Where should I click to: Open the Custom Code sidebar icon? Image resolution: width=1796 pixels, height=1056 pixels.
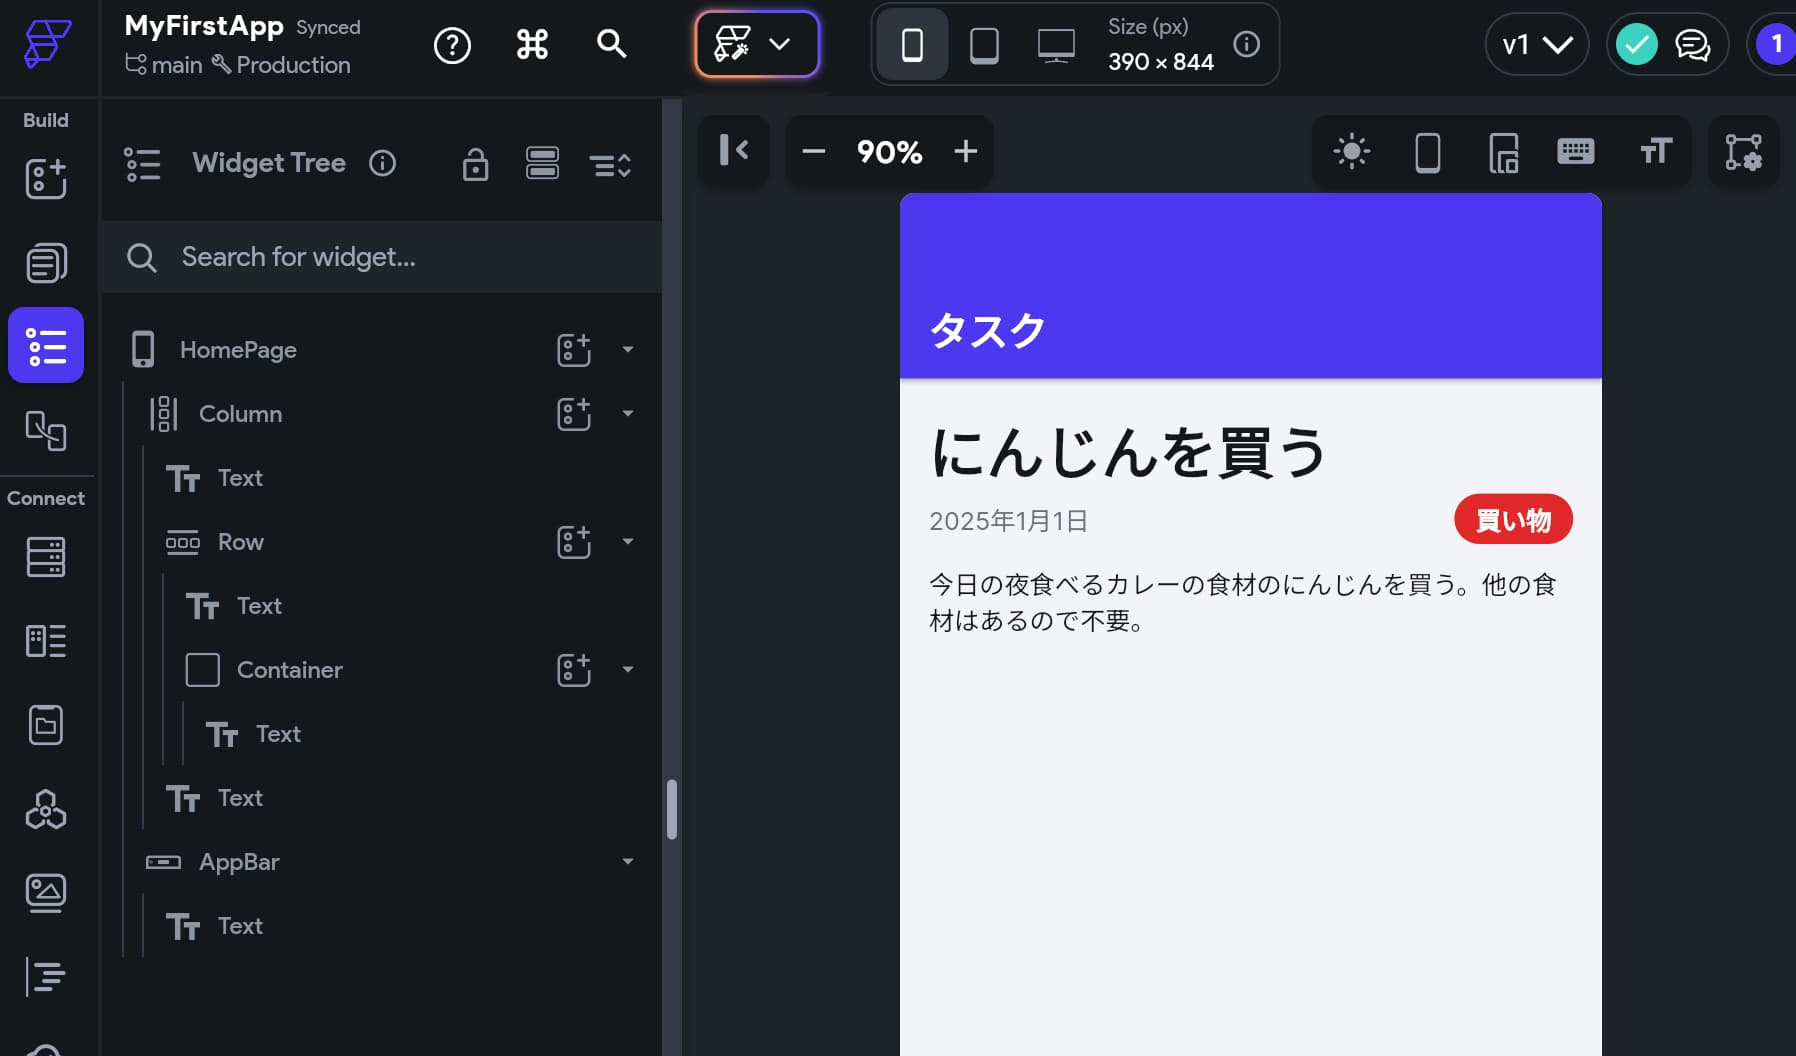46,976
